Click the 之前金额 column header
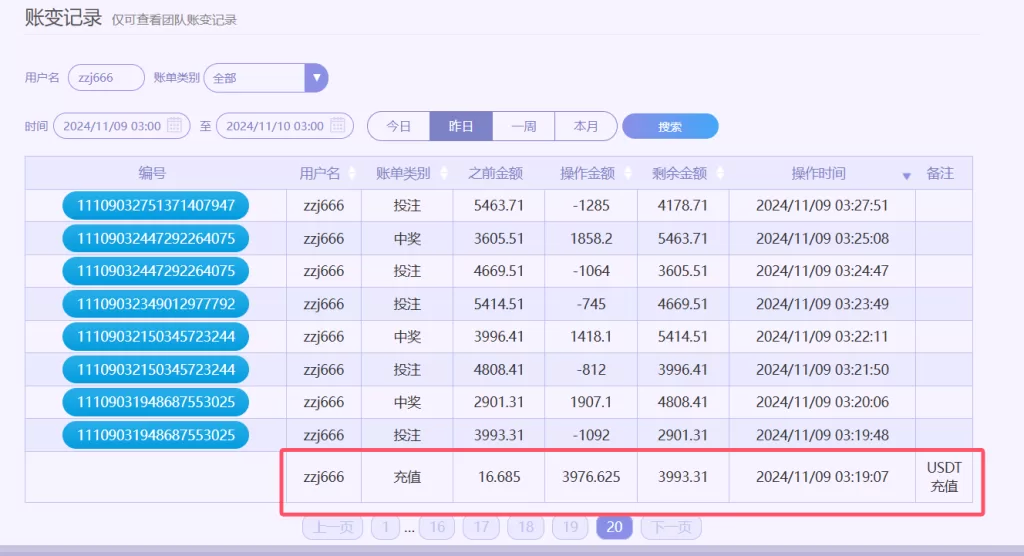The image size is (1024, 556). (x=496, y=173)
